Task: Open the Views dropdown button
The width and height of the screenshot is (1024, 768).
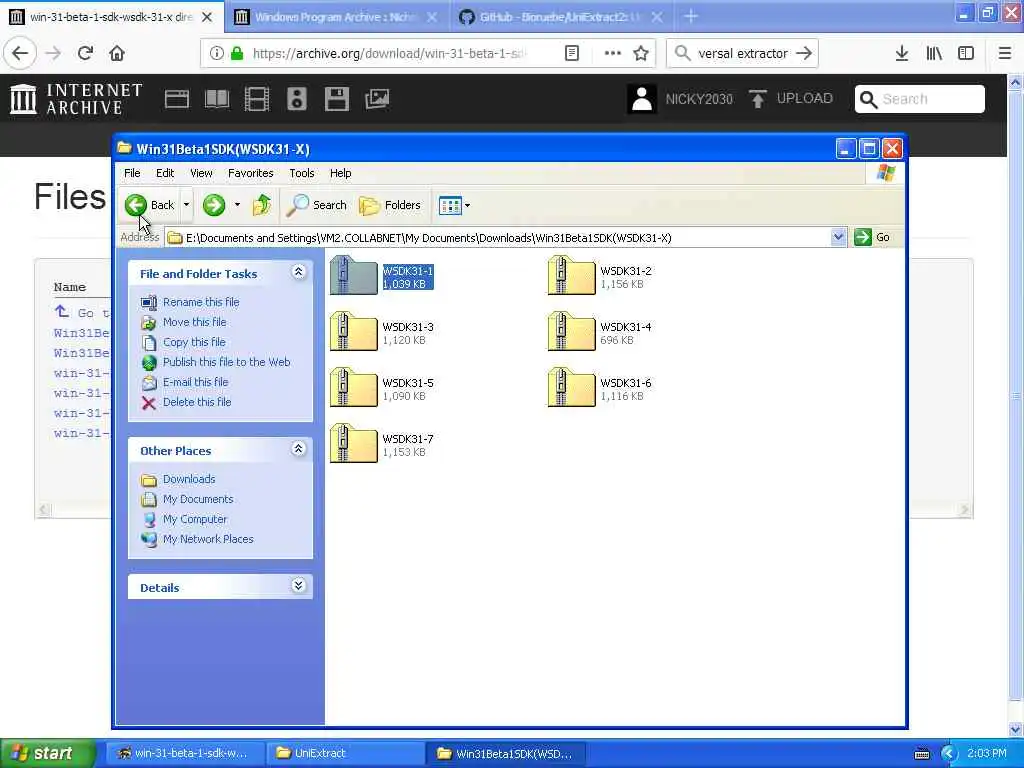Action: [455, 205]
